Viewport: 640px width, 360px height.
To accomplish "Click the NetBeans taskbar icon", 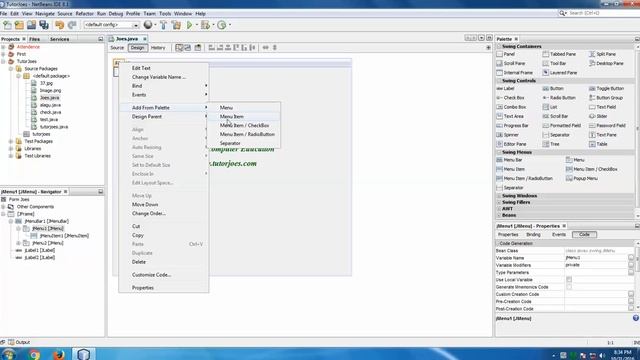I will click(x=84, y=354).
